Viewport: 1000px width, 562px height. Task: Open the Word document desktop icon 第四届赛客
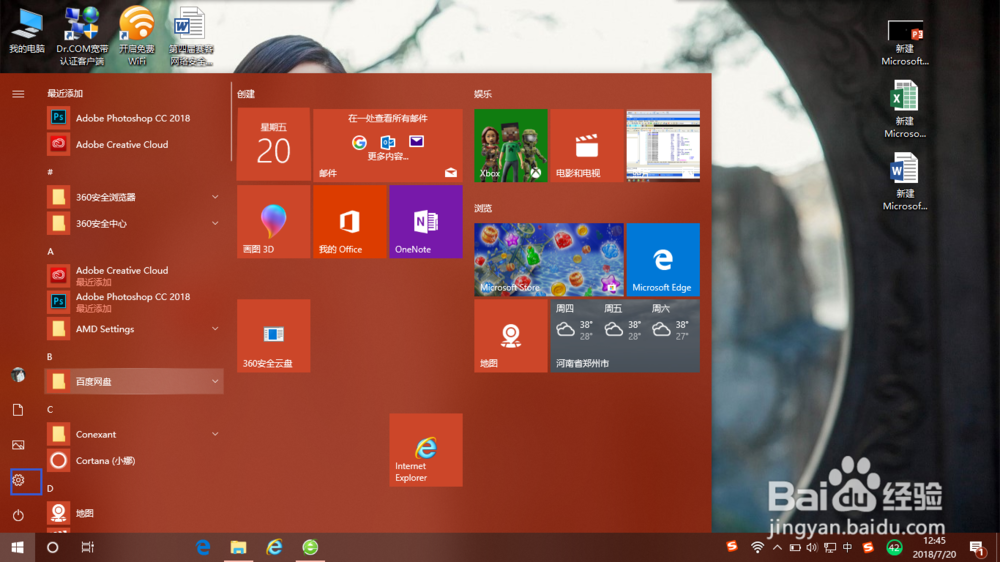pyautogui.click(x=191, y=36)
